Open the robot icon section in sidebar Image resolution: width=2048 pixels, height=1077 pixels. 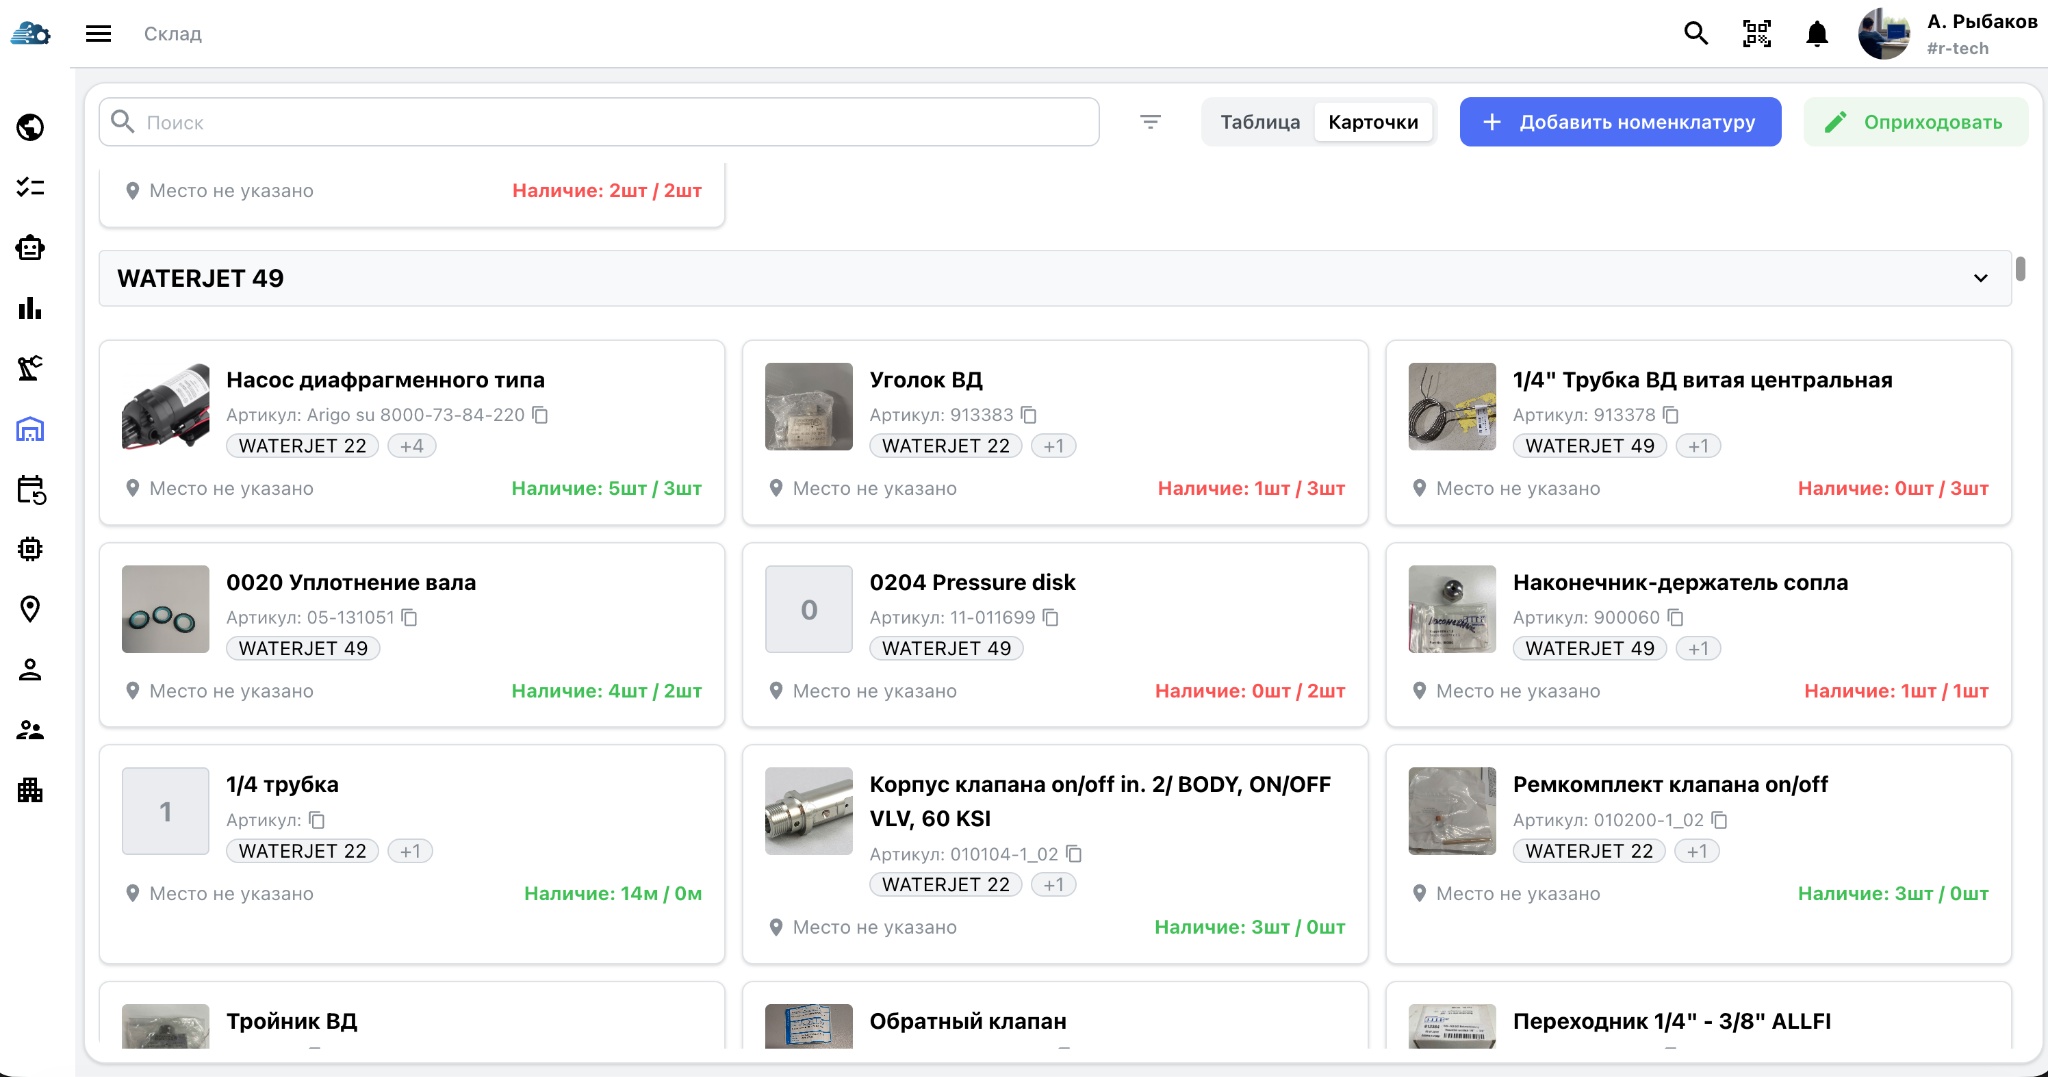coord(30,248)
